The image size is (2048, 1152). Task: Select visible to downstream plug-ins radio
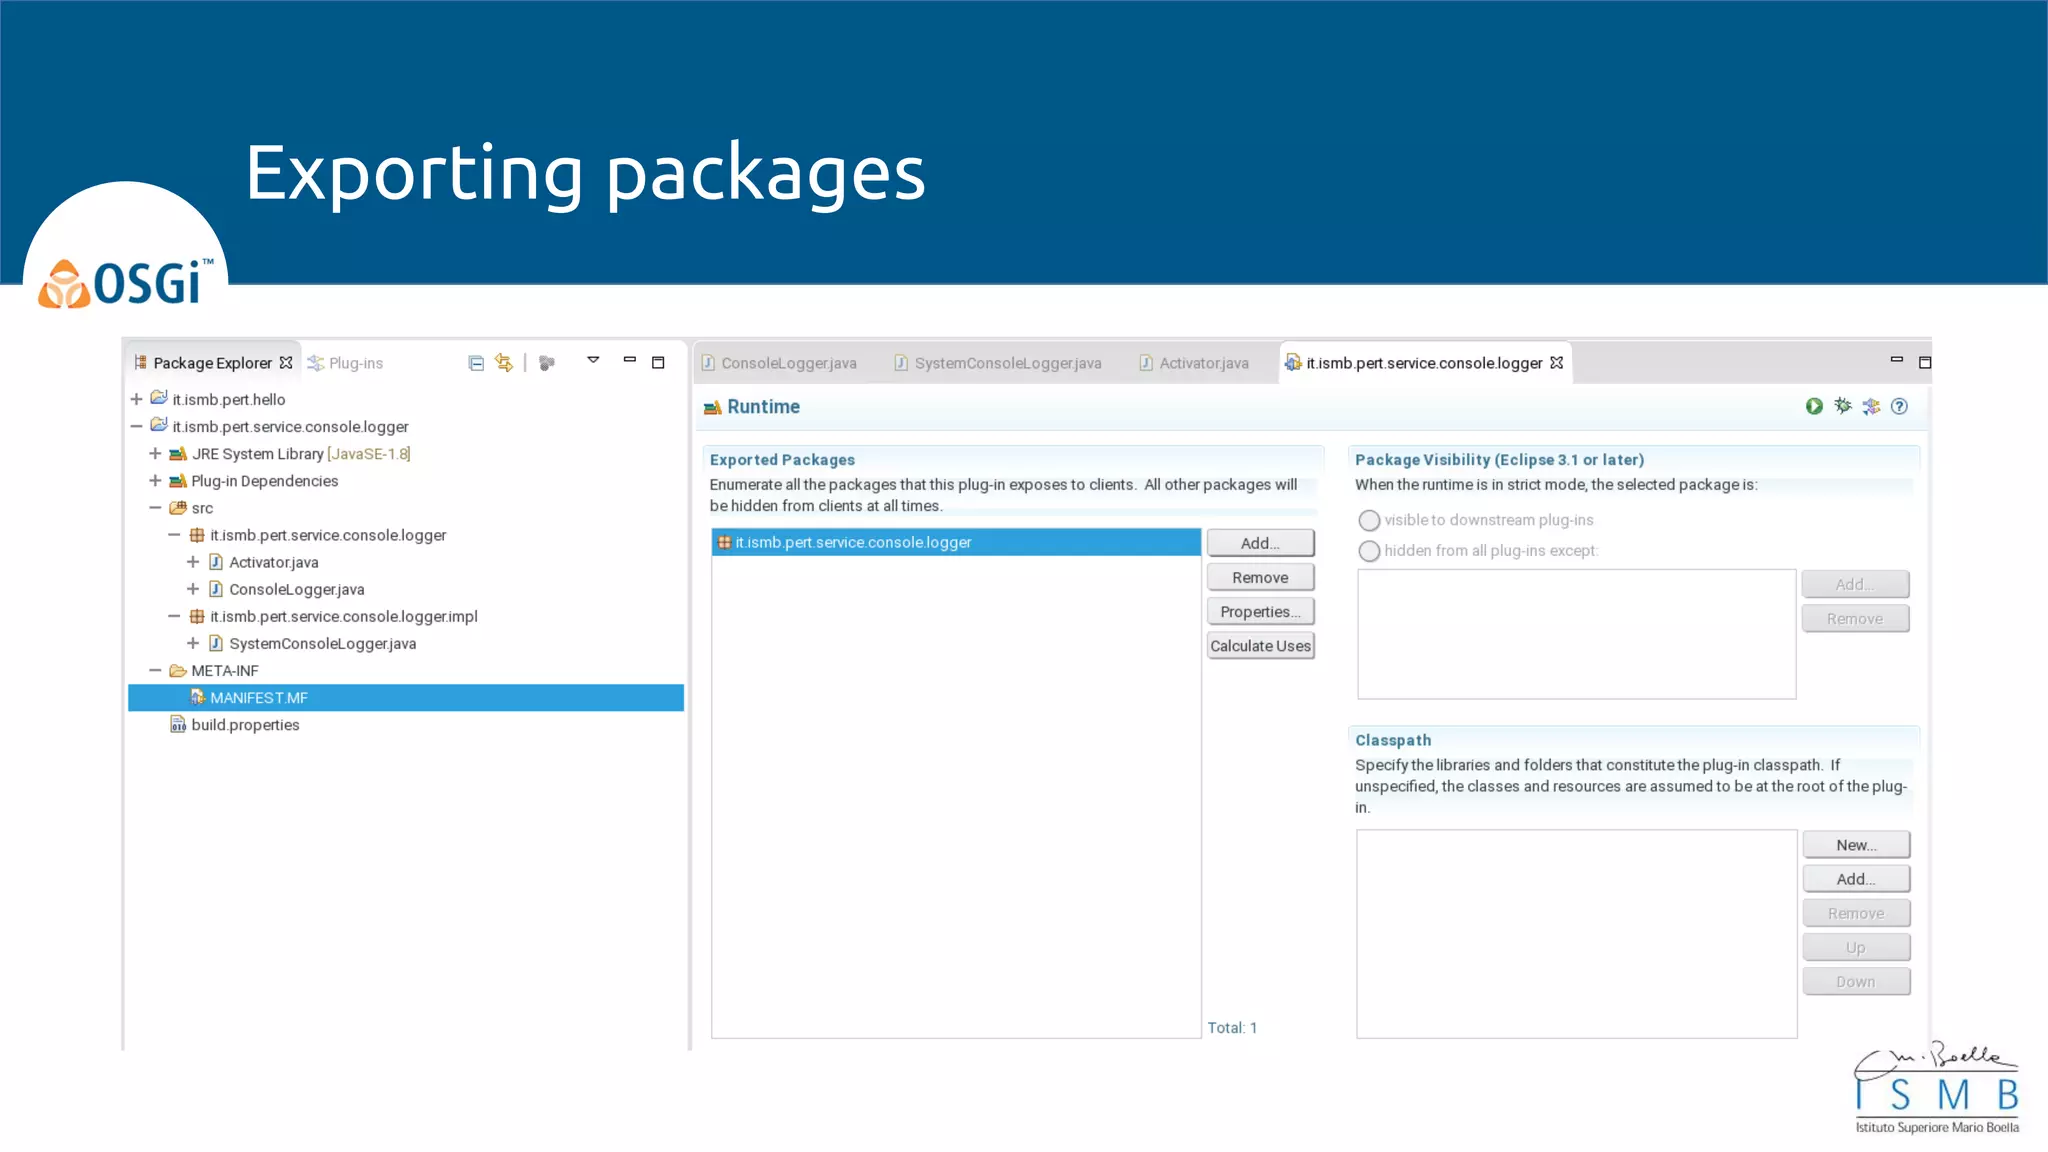coord(1369,520)
